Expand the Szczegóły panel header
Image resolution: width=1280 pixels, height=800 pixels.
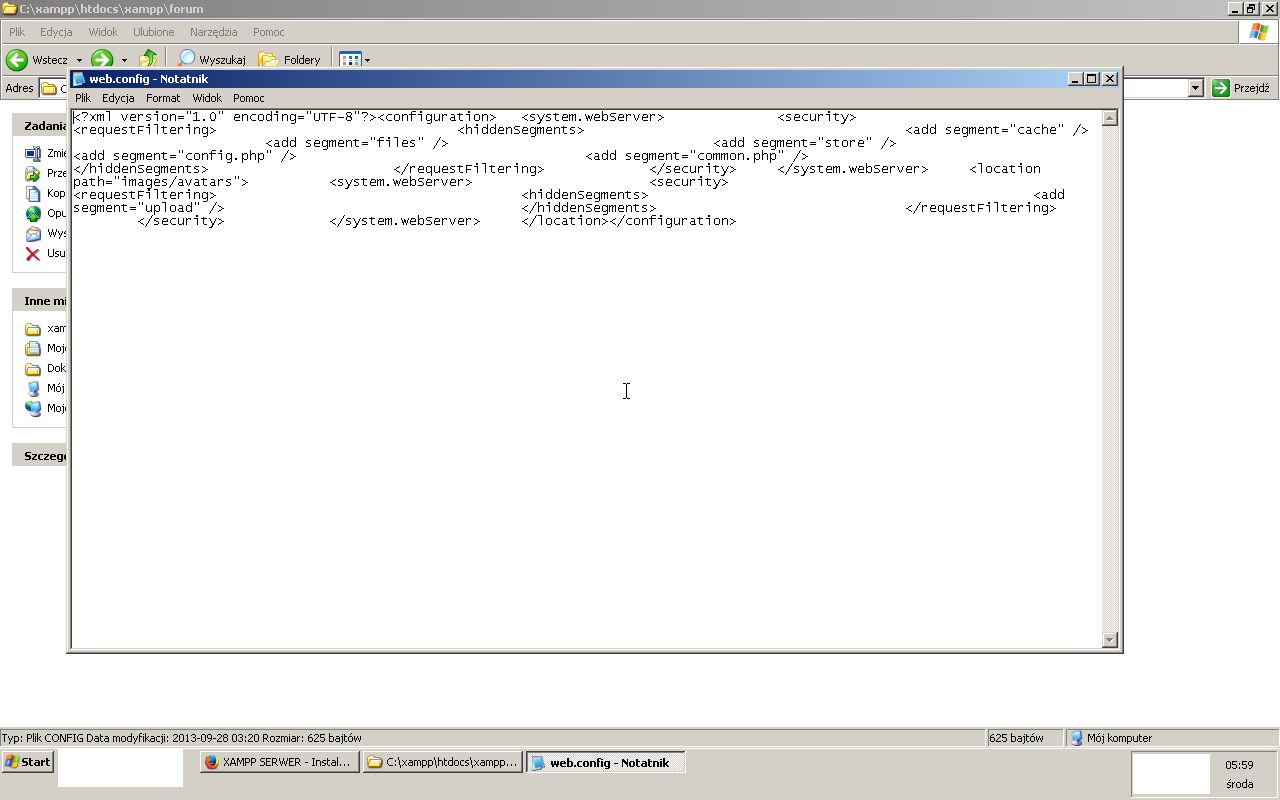click(x=40, y=456)
